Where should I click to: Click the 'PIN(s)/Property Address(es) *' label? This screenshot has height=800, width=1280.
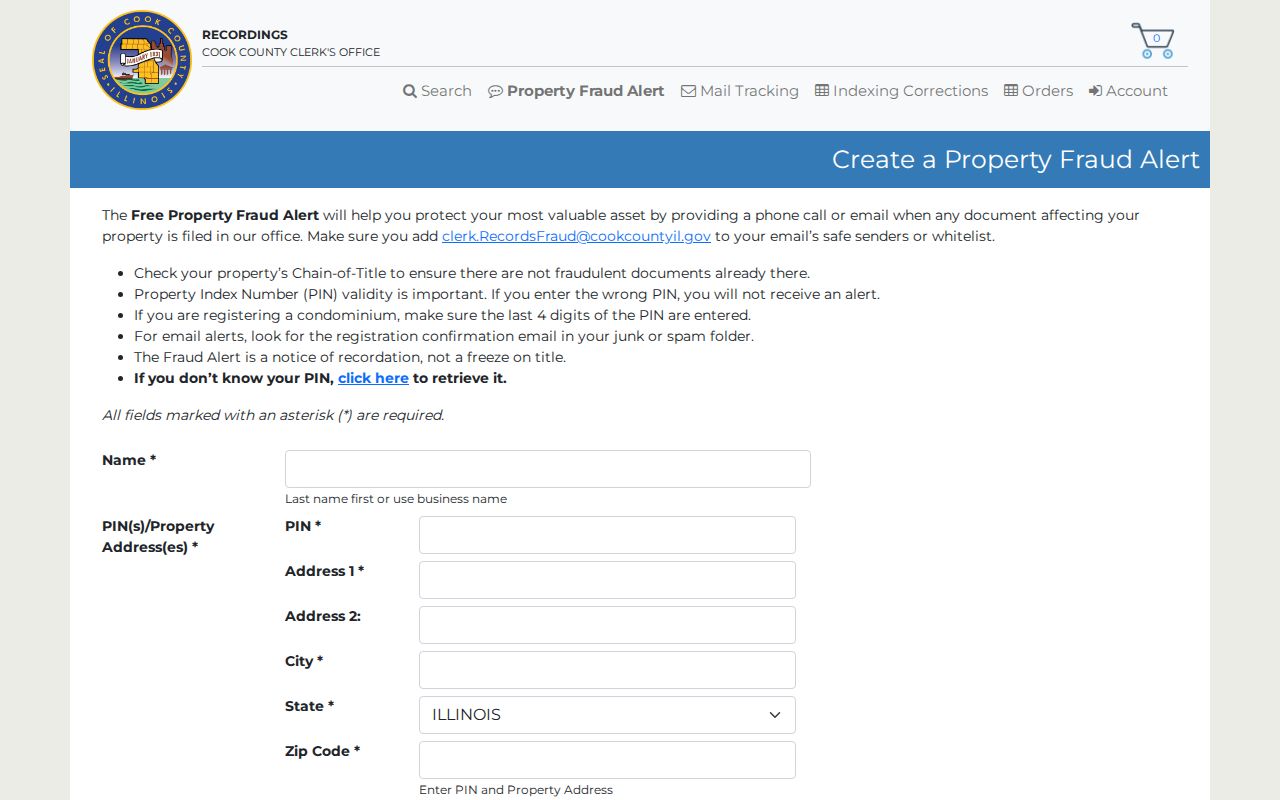click(158, 537)
